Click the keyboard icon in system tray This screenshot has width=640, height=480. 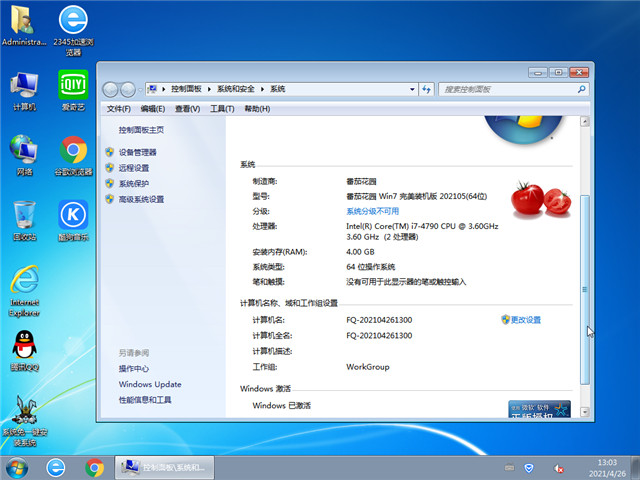coord(509,467)
